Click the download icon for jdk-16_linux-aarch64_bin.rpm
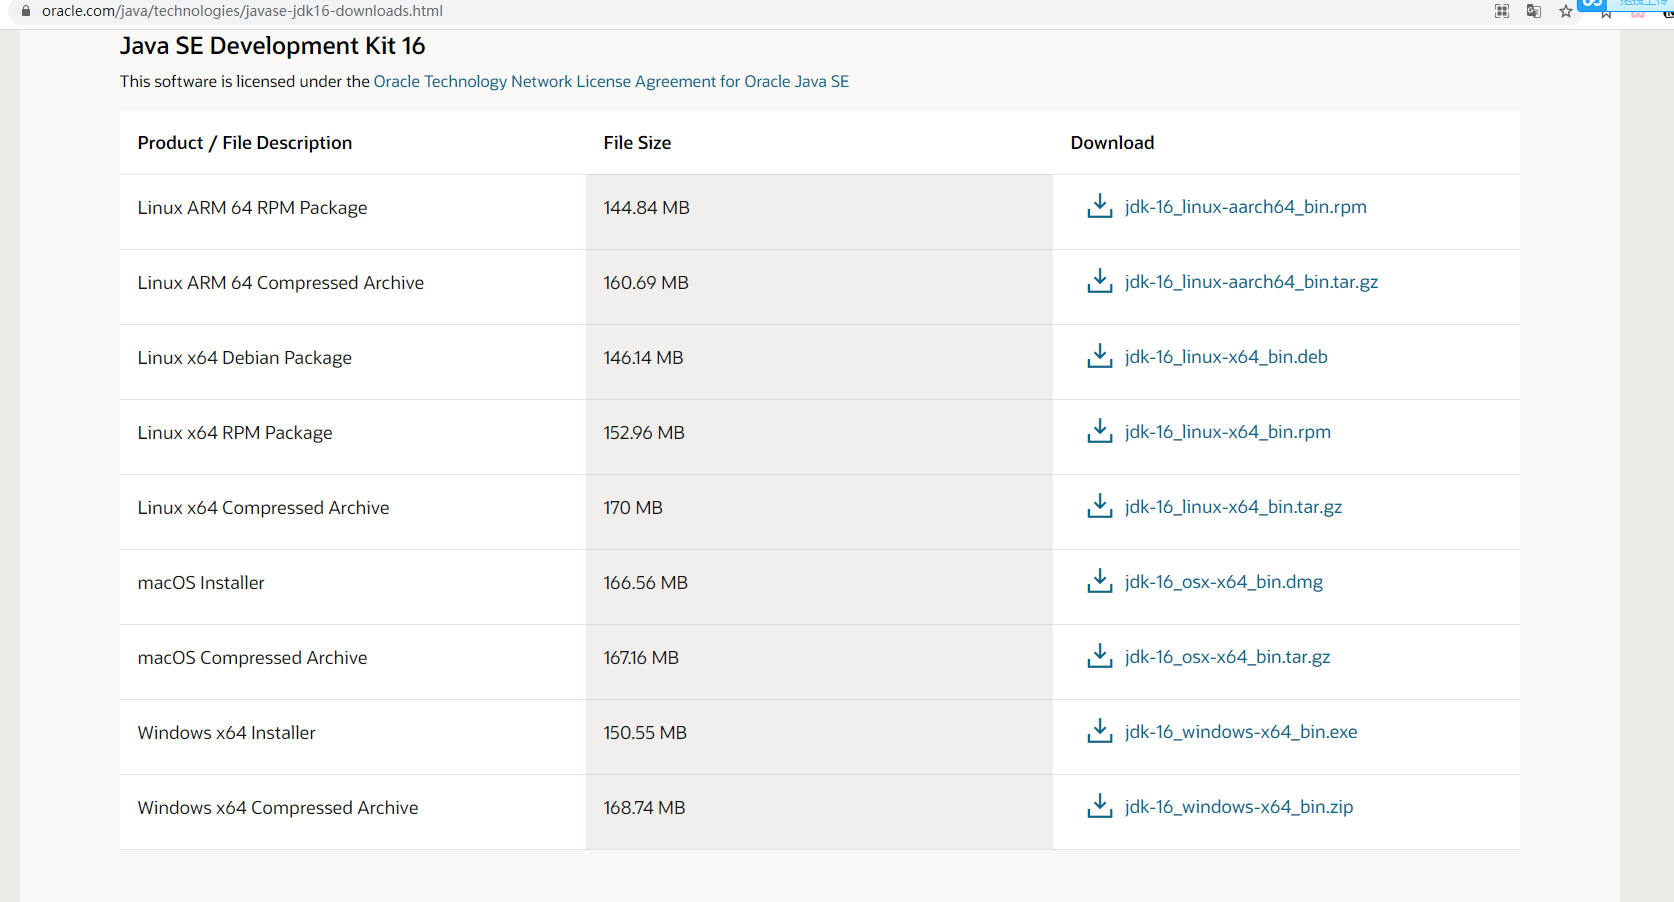Image resolution: width=1674 pixels, height=902 pixels. click(1099, 206)
